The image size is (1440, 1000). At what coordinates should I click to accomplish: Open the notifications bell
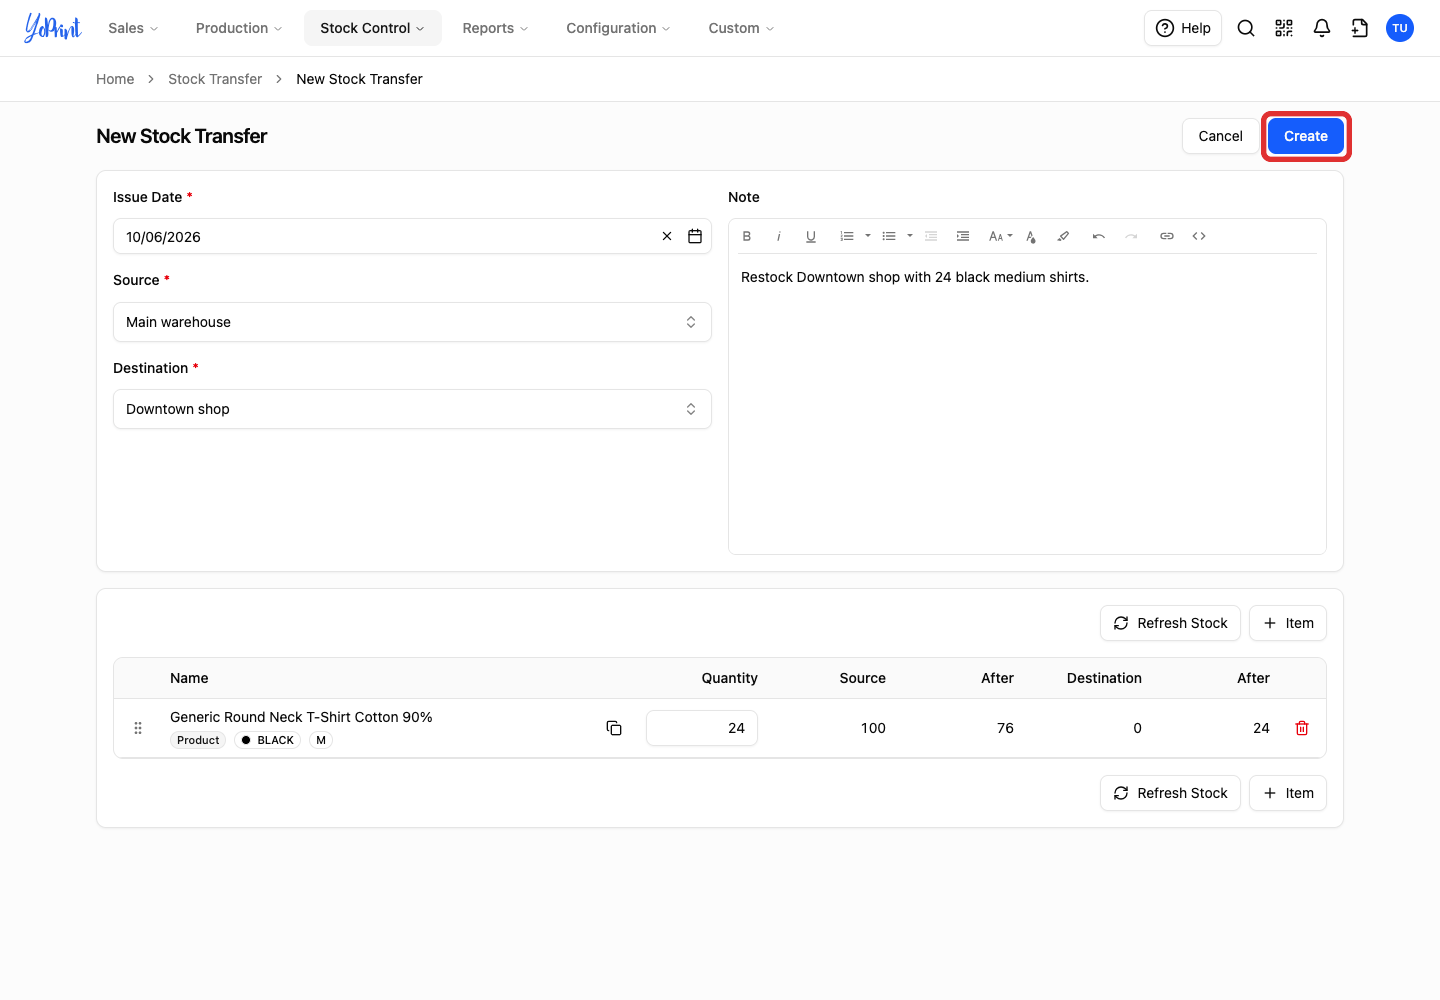pos(1322,28)
